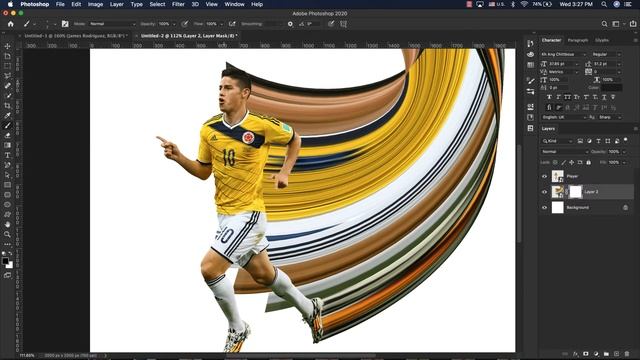Open font style dropdown showing Regular
Image resolution: width=640 pixels, height=360 pixels.
(607, 54)
